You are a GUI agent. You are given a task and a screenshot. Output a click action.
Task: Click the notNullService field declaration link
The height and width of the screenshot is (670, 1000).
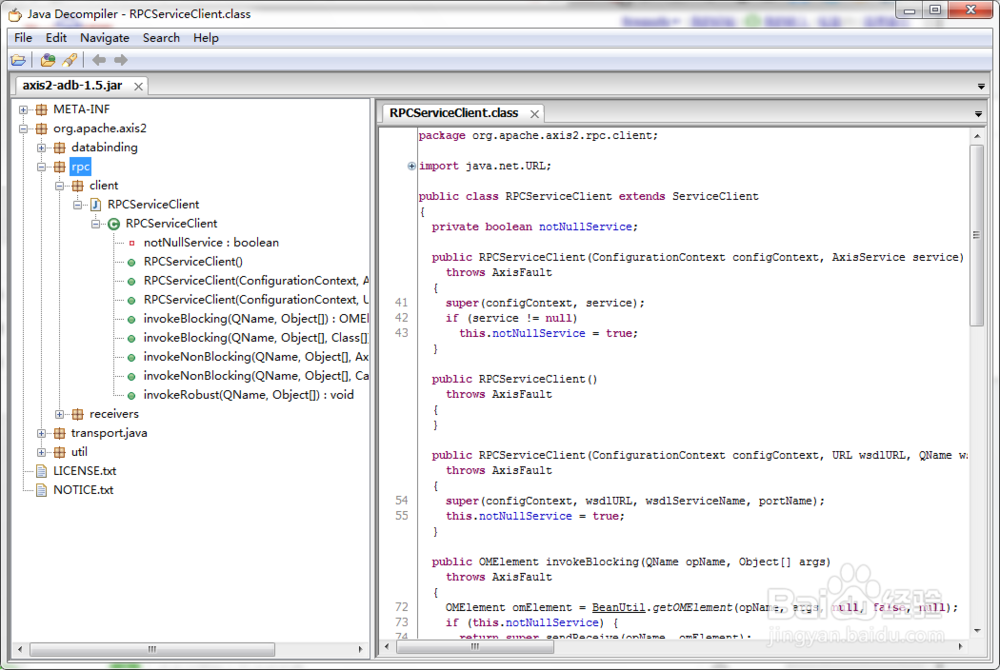click(x=585, y=227)
